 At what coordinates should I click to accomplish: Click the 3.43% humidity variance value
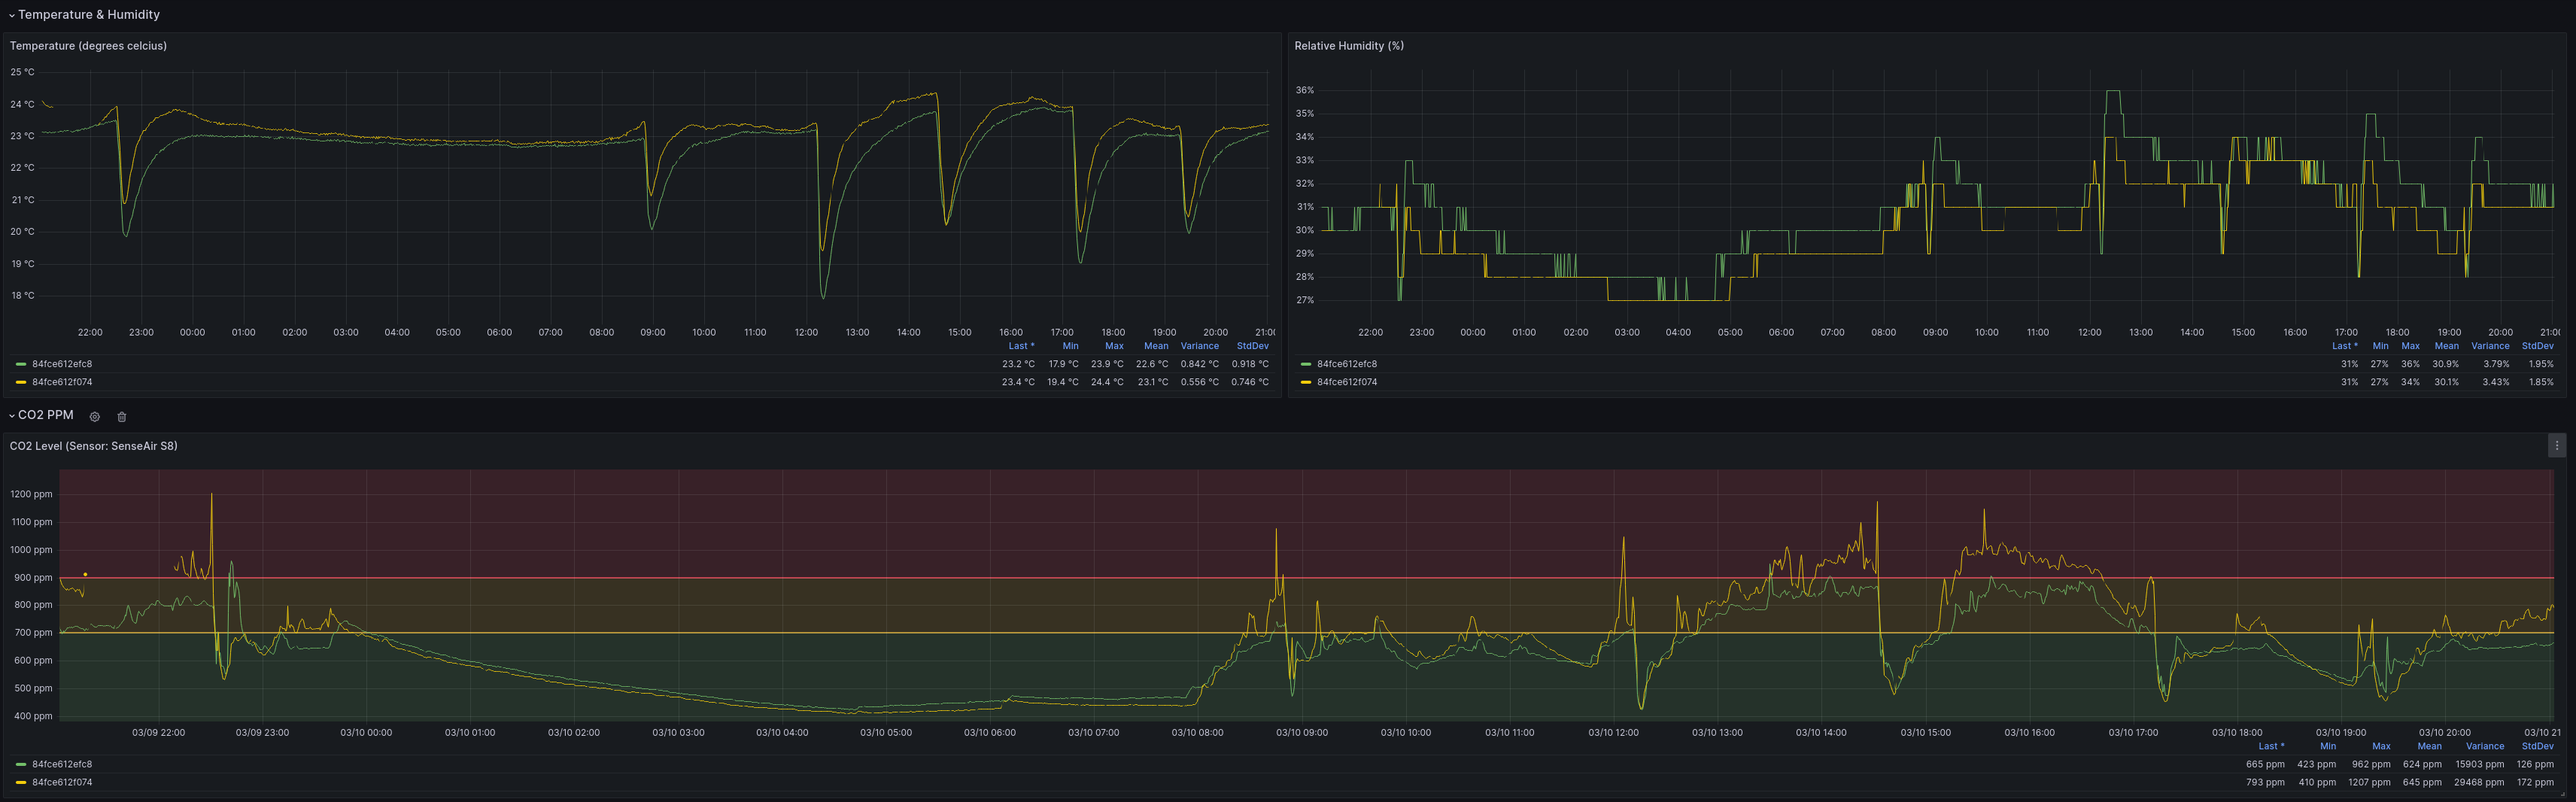pyautogui.click(x=2496, y=382)
